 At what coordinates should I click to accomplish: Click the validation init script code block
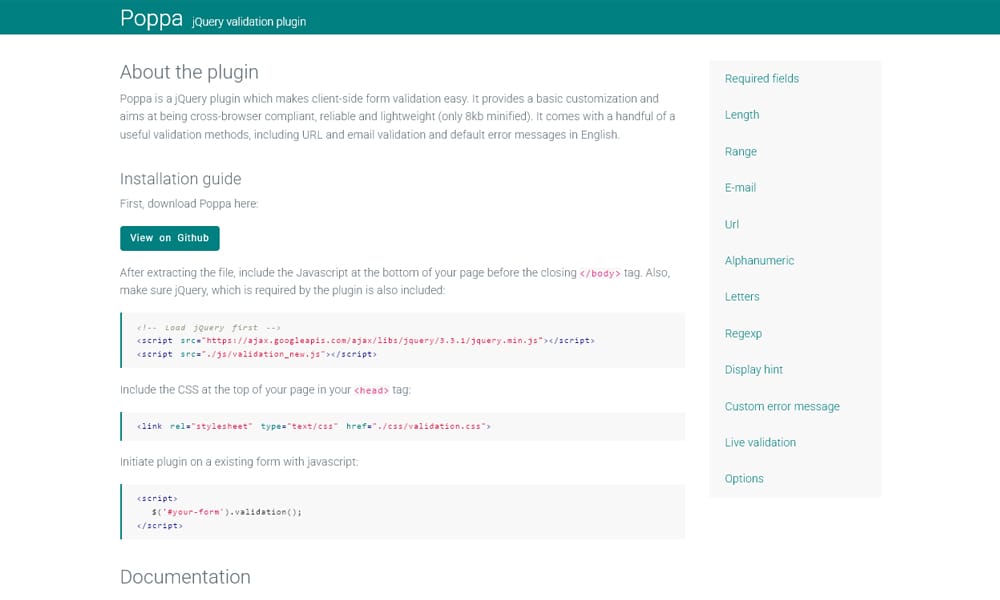pos(402,512)
